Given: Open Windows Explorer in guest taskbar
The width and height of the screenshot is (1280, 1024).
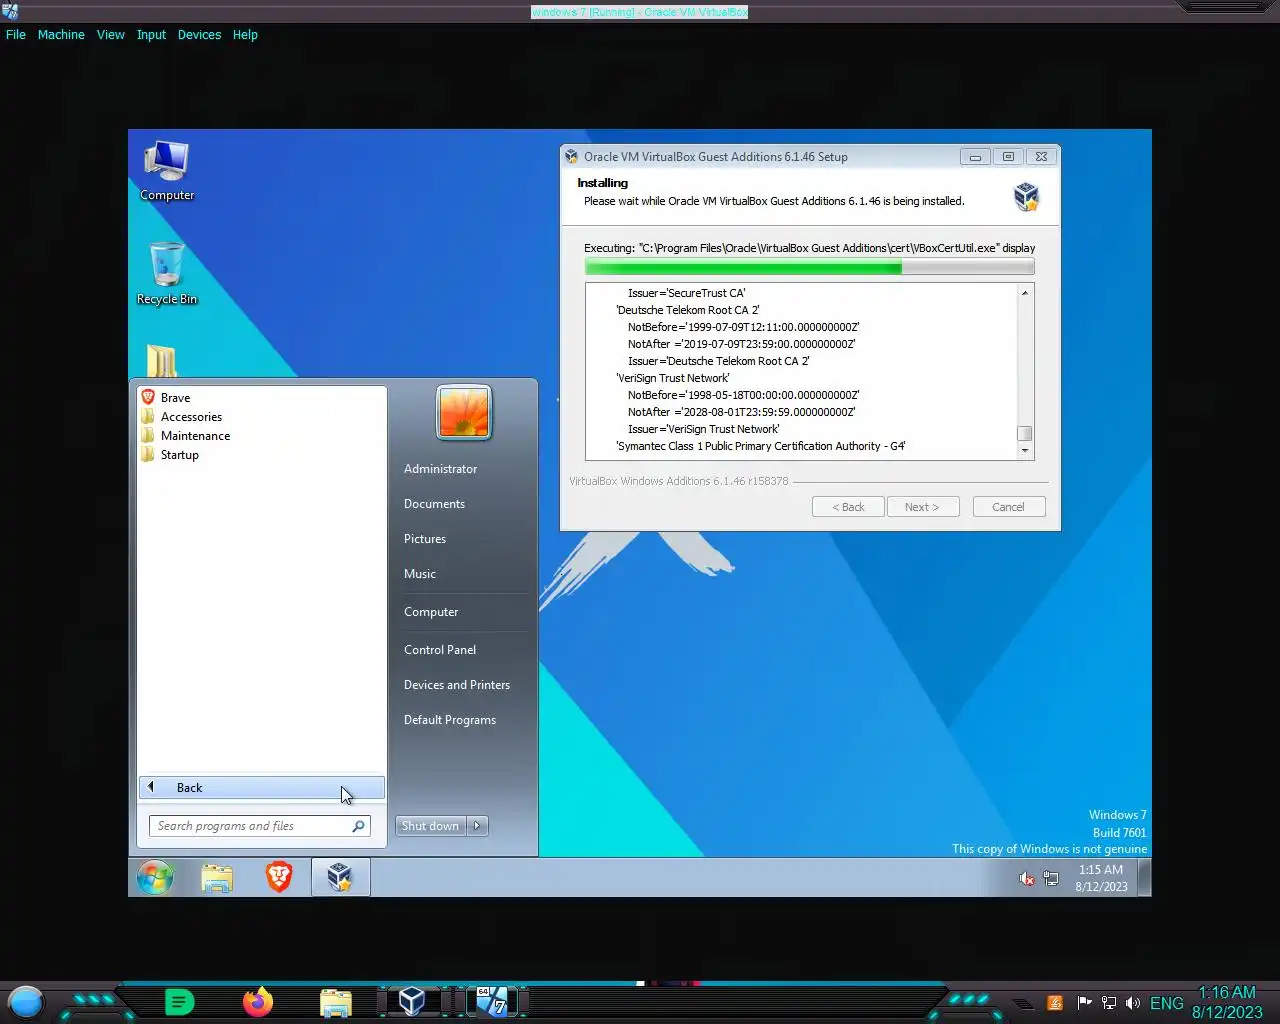Looking at the screenshot, I should [217, 878].
